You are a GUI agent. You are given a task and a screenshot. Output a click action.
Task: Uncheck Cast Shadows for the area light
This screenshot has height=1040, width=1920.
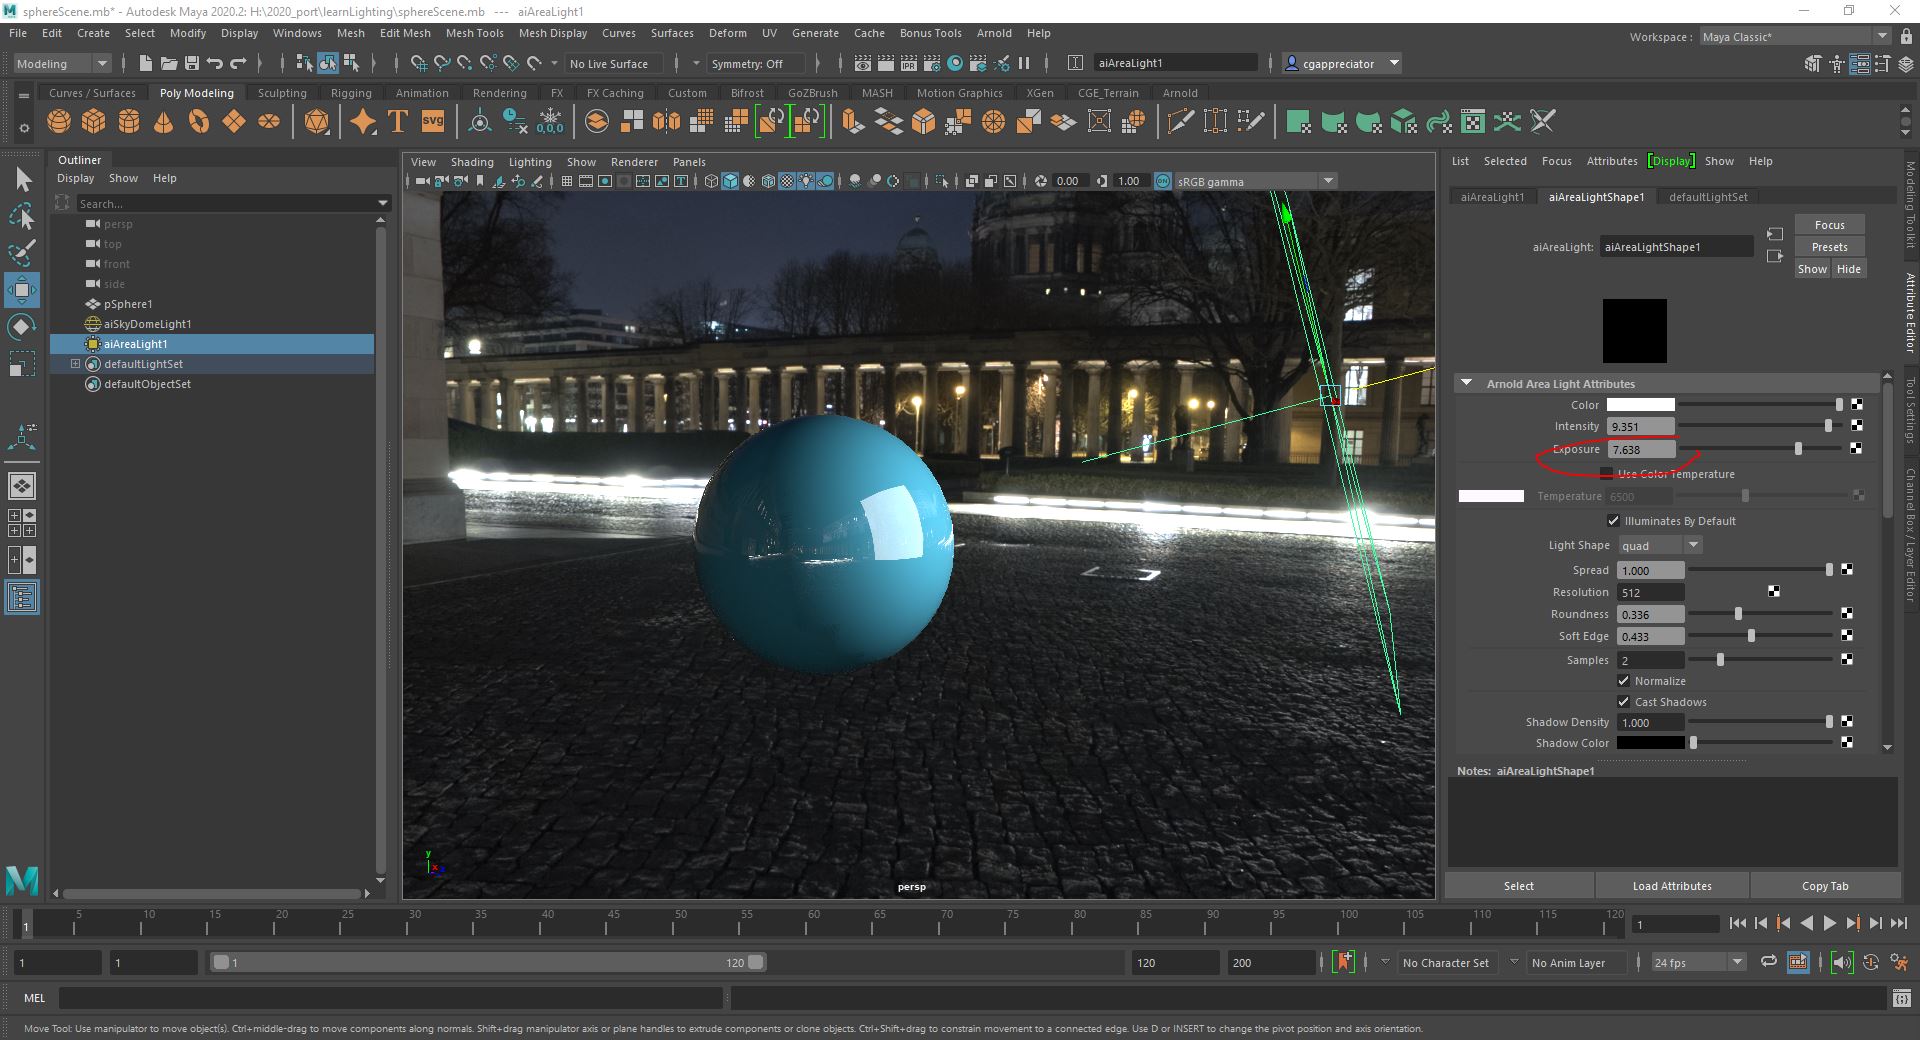pos(1623,702)
